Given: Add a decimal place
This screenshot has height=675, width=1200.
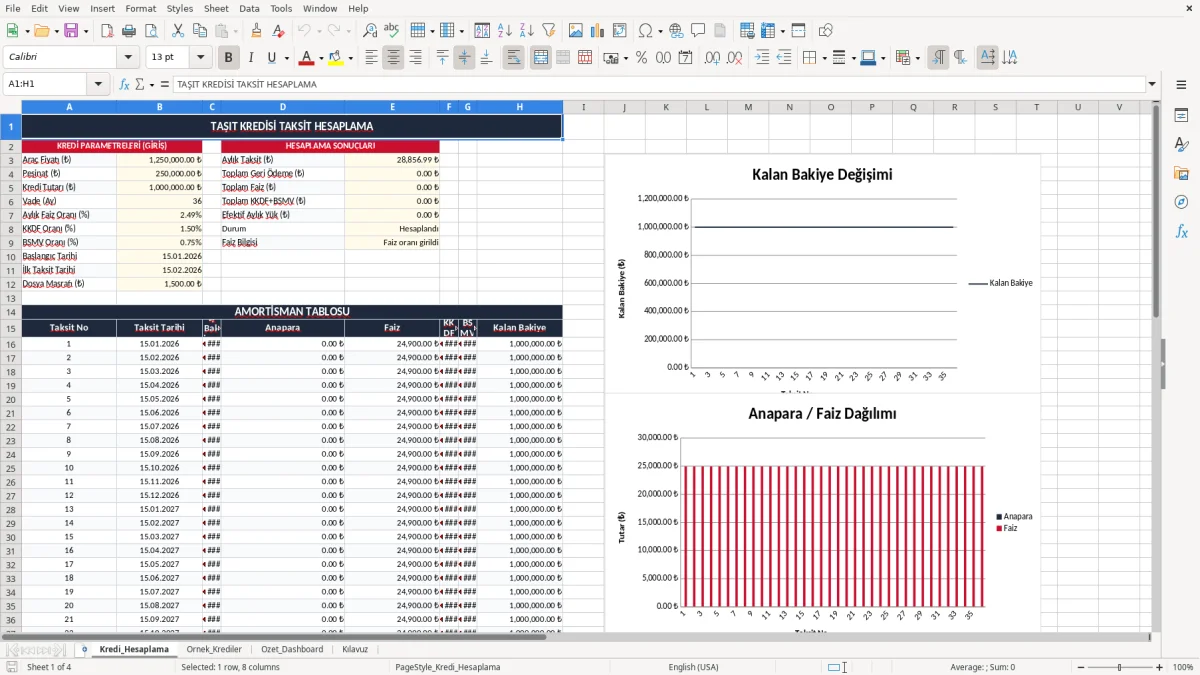Looking at the screenshot, I should 712,58.
